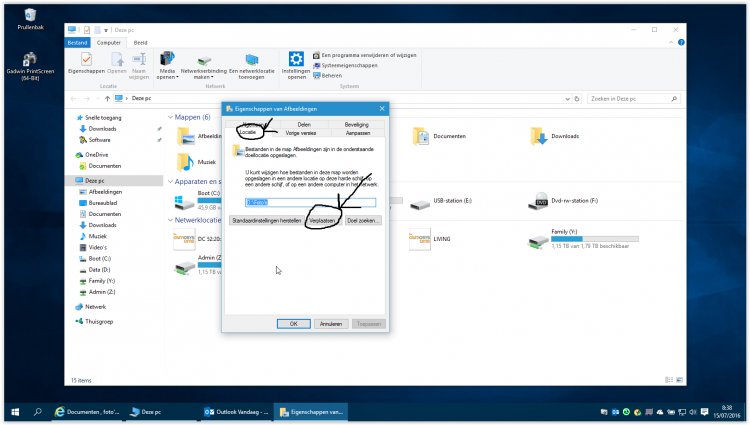Open Instellingen via the gear icon
This screenshot has height=425, width=750.
point(296,62)
